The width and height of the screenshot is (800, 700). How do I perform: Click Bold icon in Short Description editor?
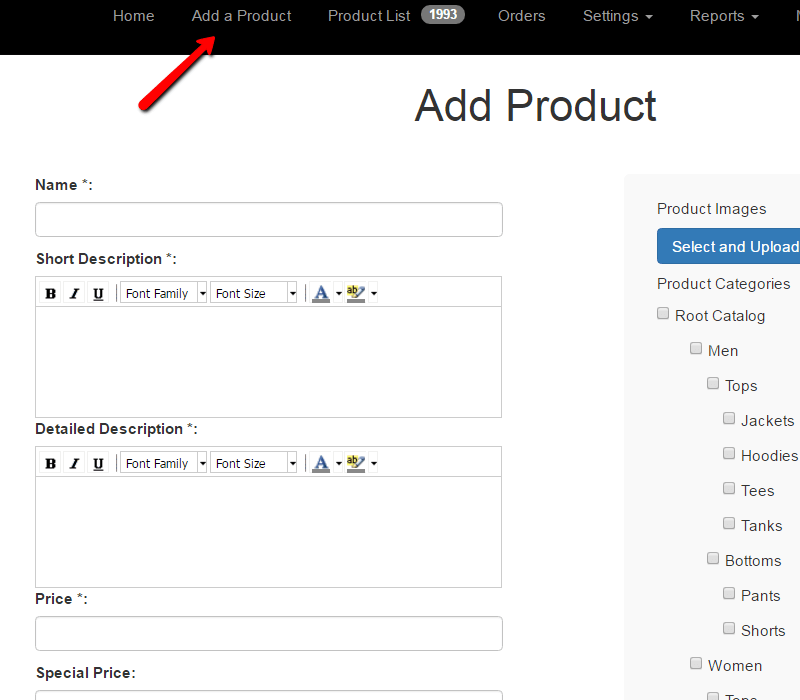pos(50,293)
